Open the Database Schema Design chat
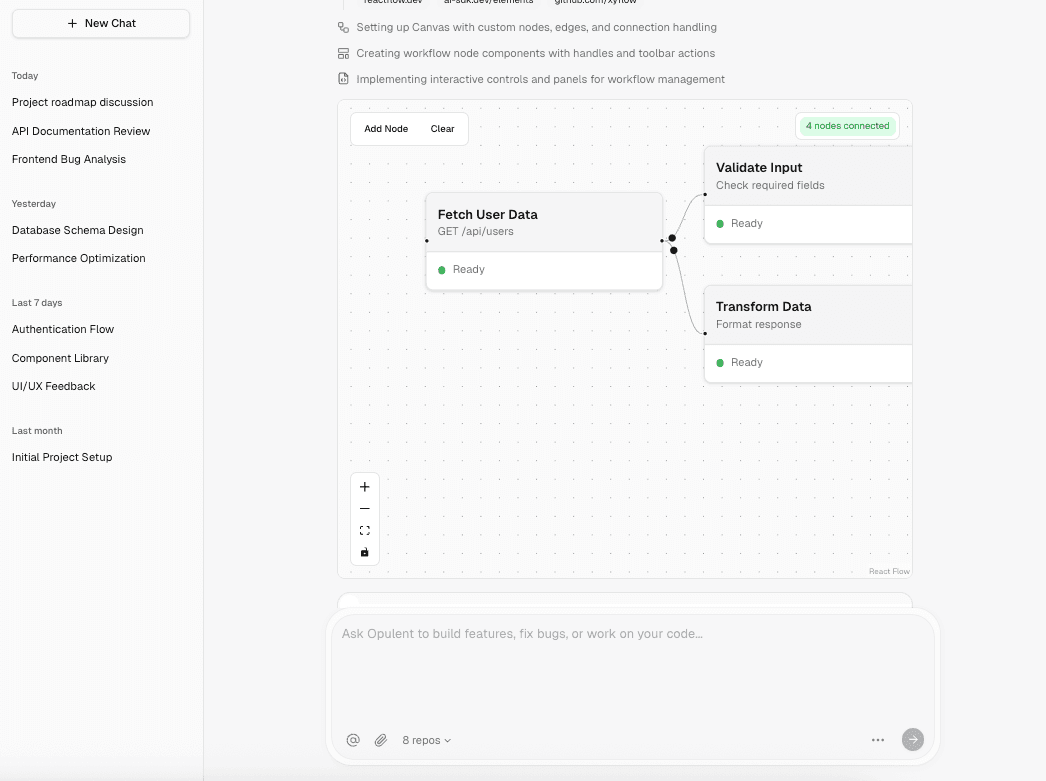The height and width of the screenshot is (781, 1046). 78,230
